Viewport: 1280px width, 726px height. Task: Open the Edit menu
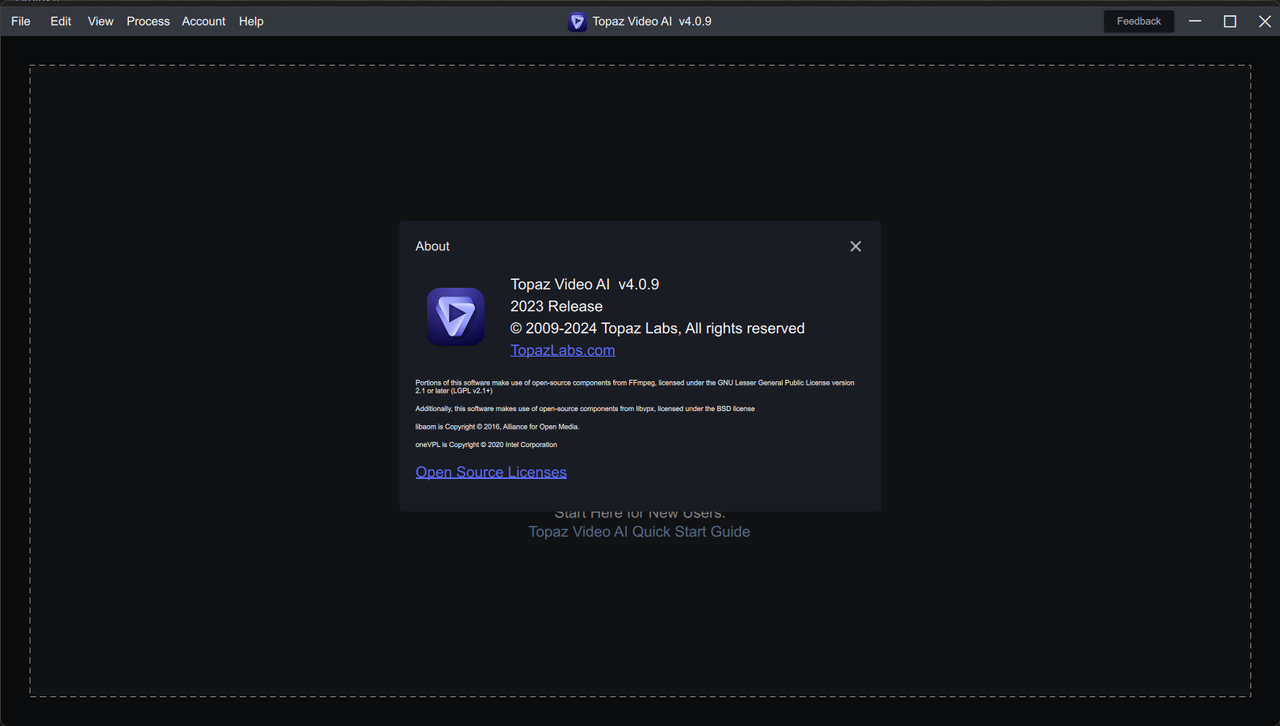coord(61,21)
